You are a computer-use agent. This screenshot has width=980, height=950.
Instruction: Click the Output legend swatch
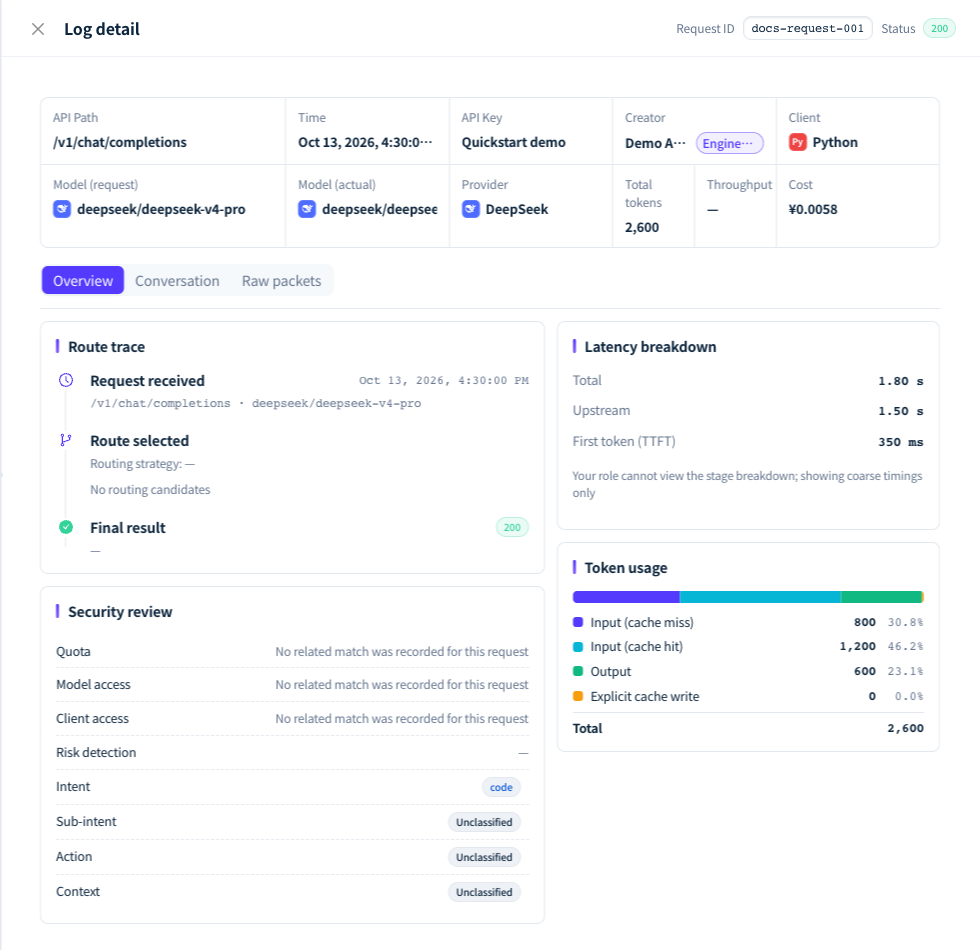point(578,671)
